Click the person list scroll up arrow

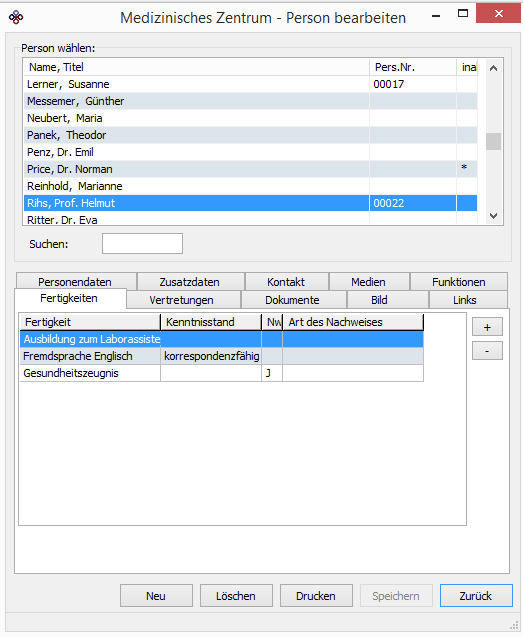493,68
